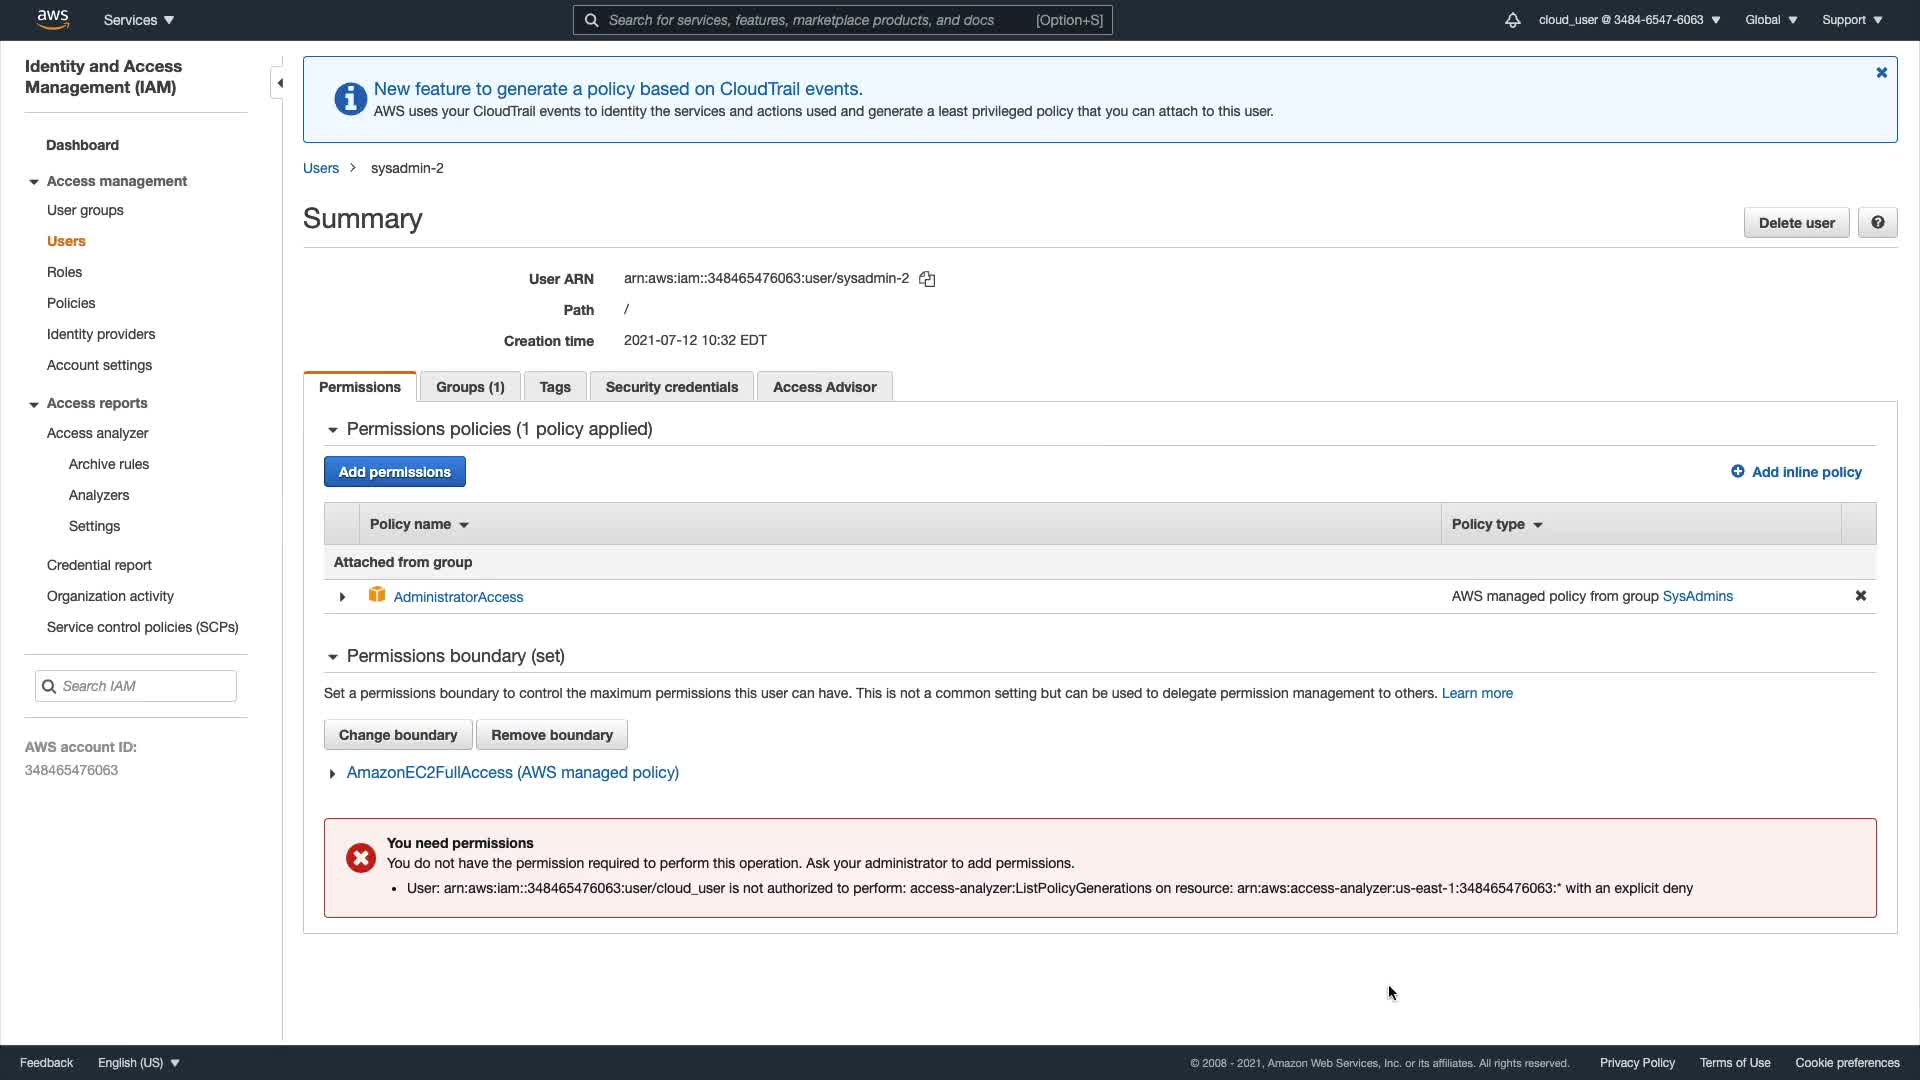Click the Add inline policy plus icon

pos(1737,472)
